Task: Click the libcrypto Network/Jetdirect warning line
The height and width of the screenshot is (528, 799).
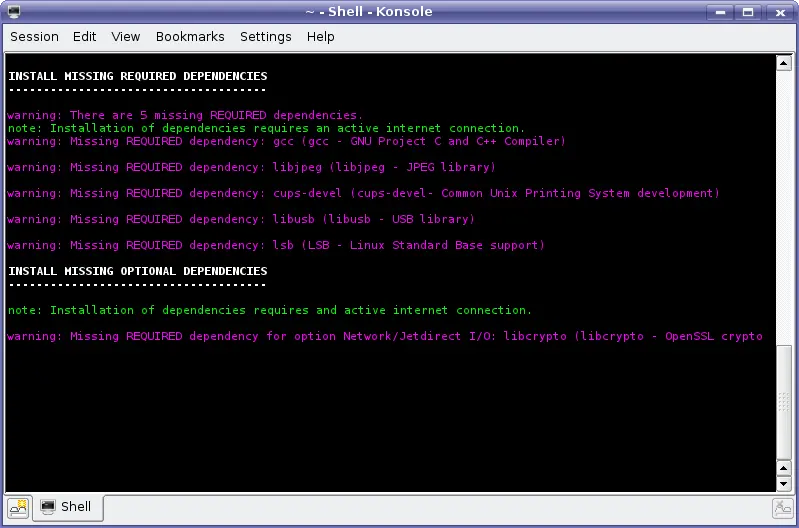Action: [385, 336]
